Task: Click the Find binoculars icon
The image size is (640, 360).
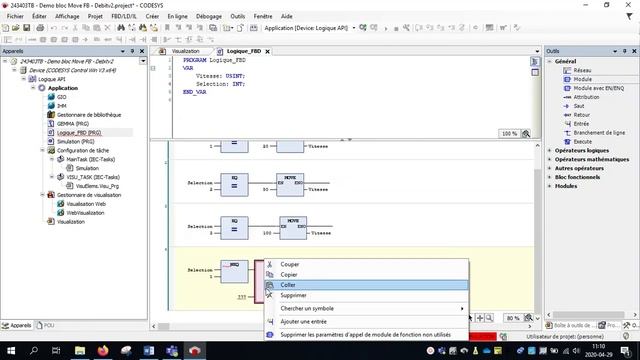Action: point(121,28)
